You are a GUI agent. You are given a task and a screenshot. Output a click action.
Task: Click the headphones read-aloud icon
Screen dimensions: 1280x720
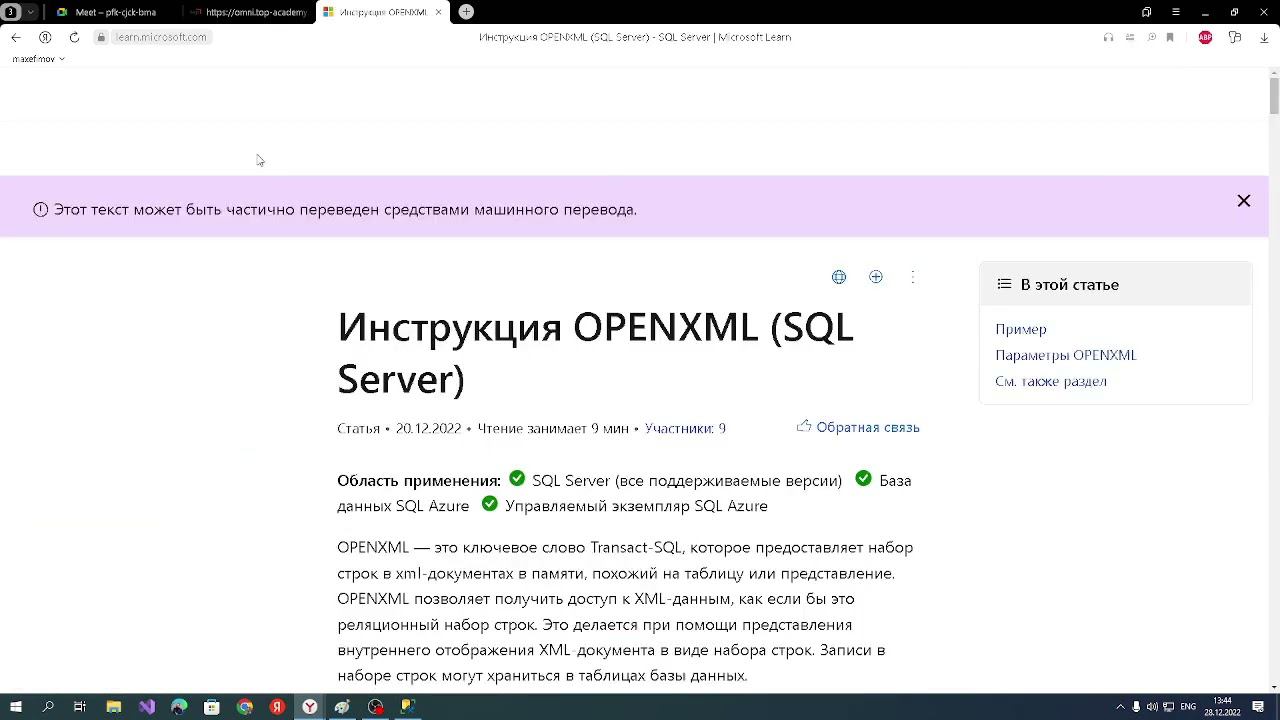tap(1108, 37)
